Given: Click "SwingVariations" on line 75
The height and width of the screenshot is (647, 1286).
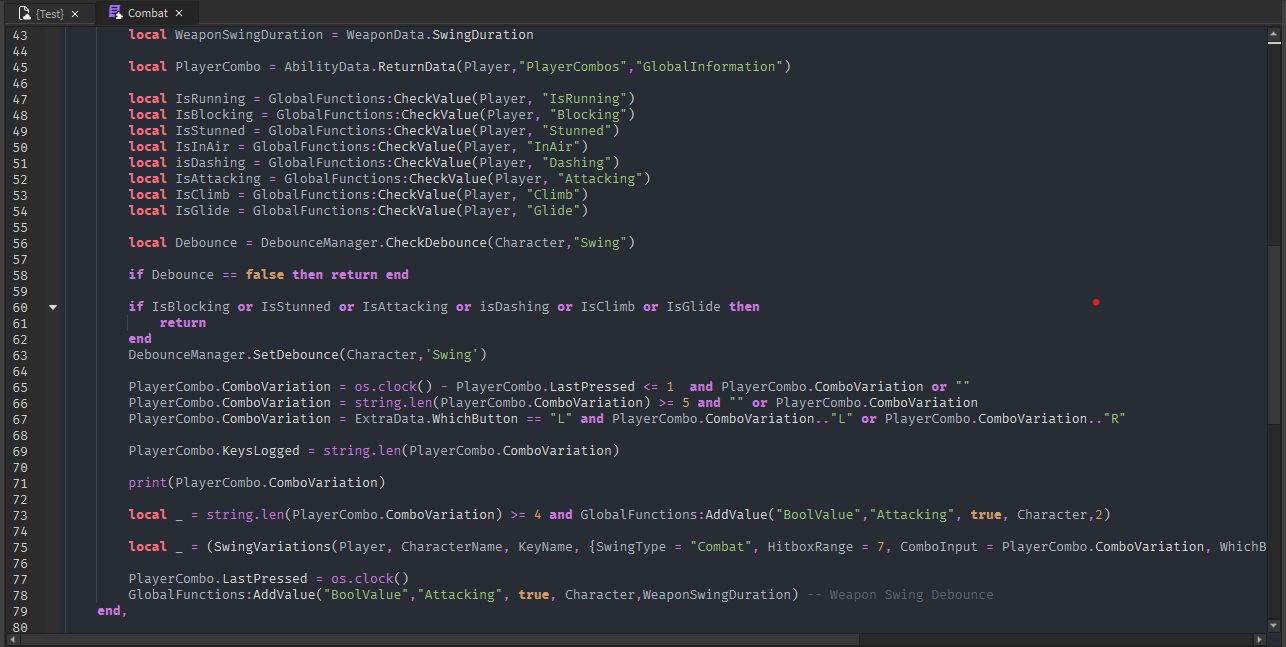Looking at the screenshot, I should [273, 547].
